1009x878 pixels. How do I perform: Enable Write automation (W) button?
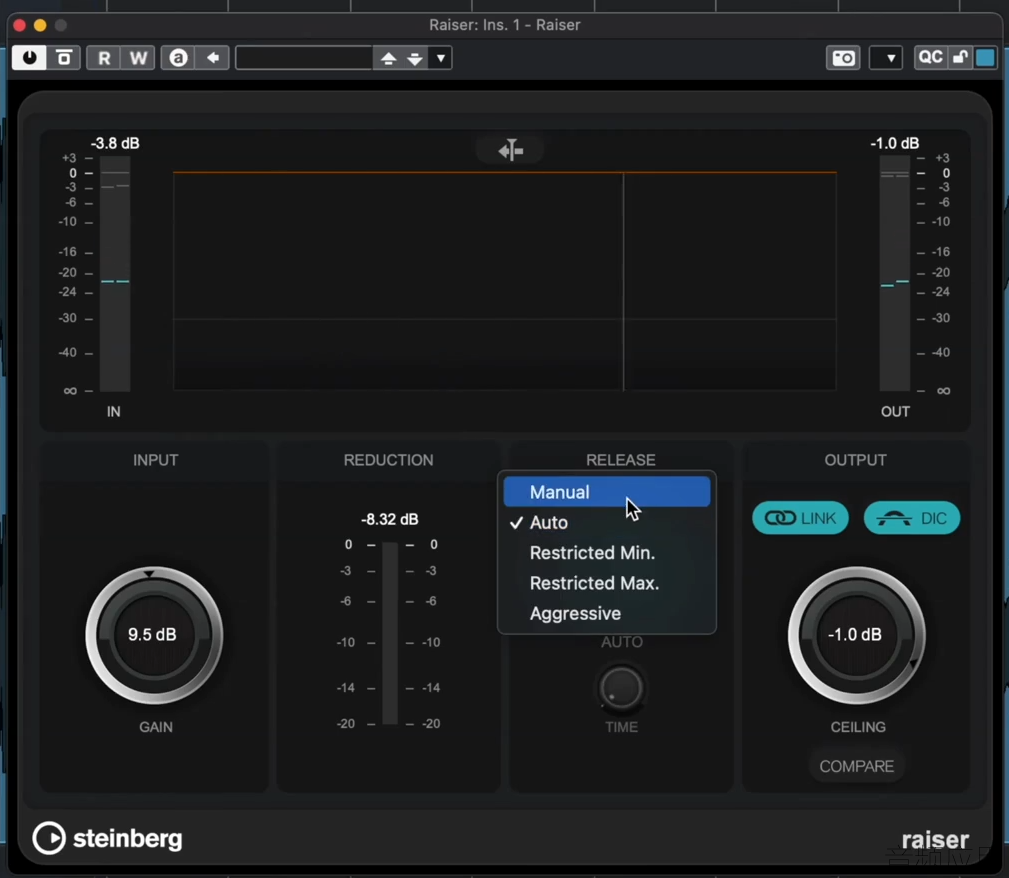point(138,58)
